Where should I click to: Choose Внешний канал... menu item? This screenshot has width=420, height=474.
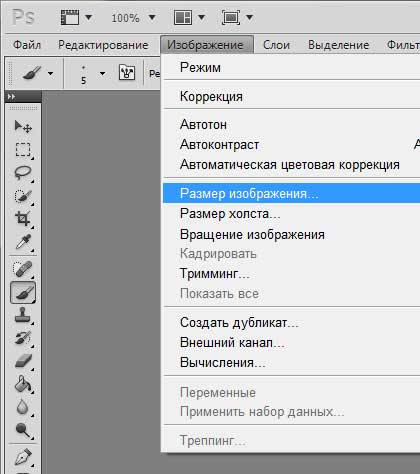pyautogui.click(x=291, y=342)
